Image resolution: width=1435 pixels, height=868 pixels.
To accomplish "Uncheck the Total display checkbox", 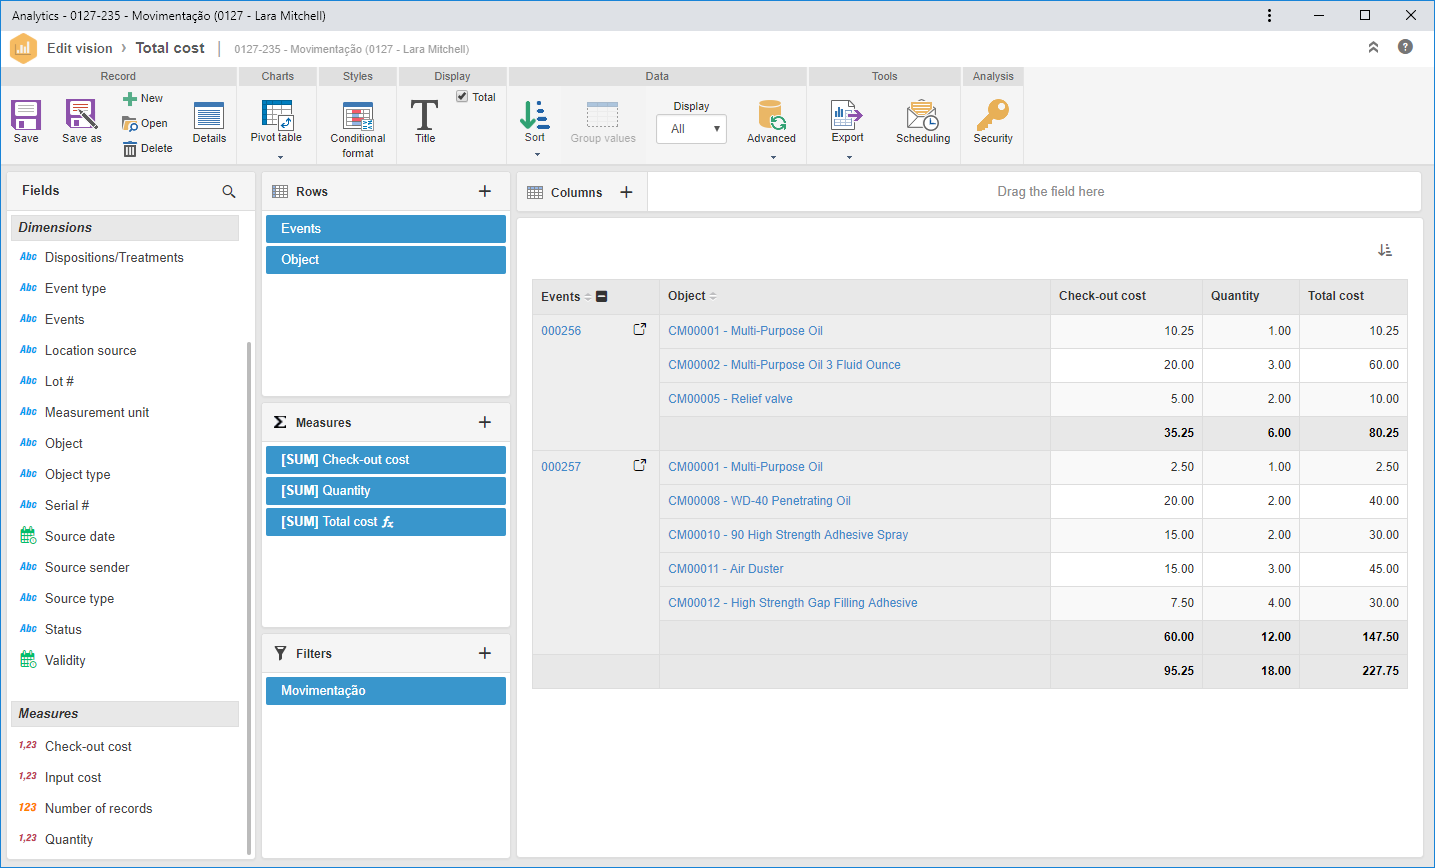I will click(x=462, y=97).
